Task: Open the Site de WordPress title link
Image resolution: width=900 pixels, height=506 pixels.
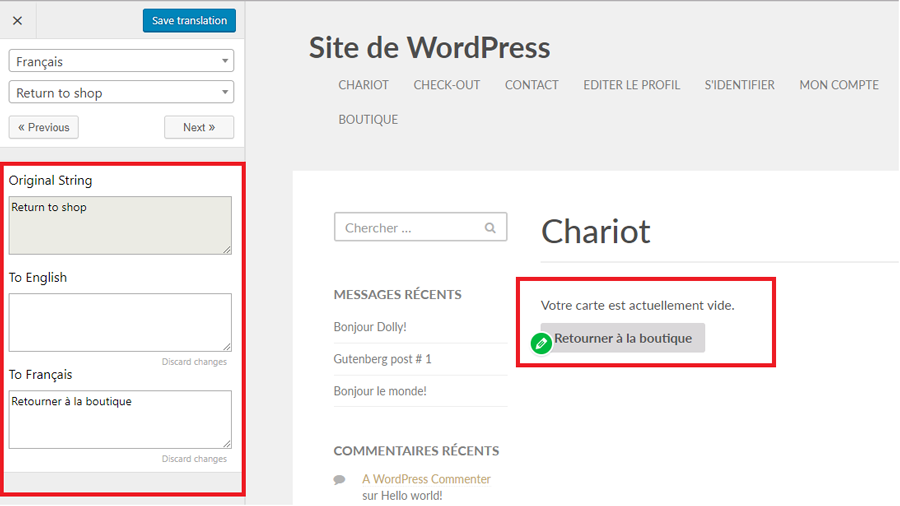Action: click(429, 48)
